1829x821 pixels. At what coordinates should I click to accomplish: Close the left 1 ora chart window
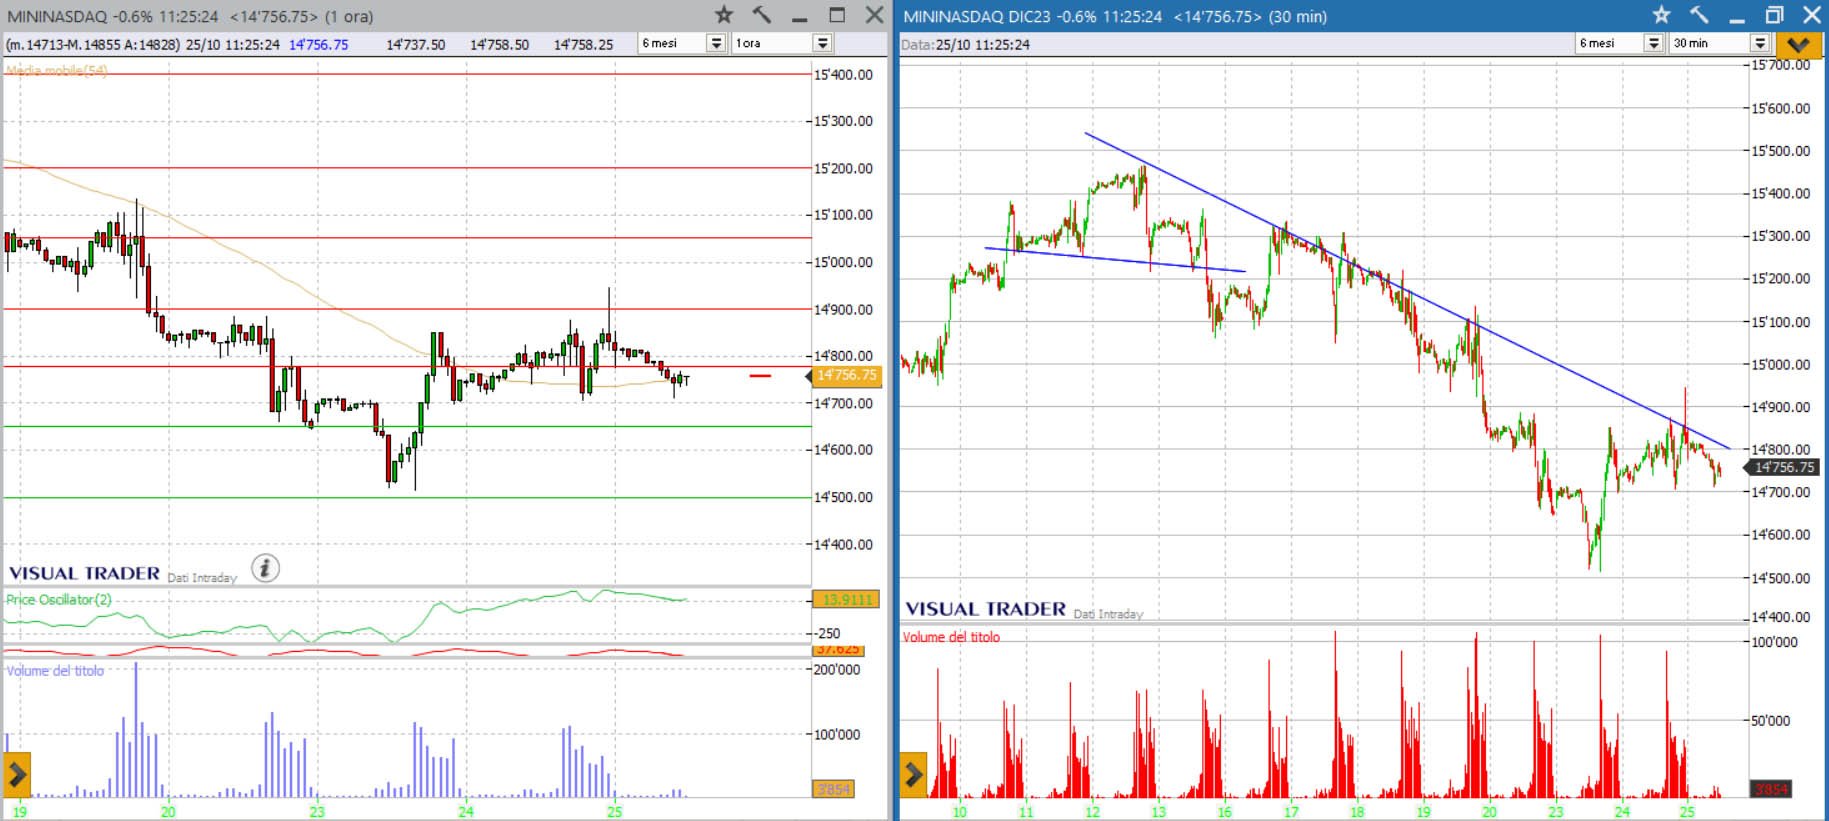click(x=874, y=15)
